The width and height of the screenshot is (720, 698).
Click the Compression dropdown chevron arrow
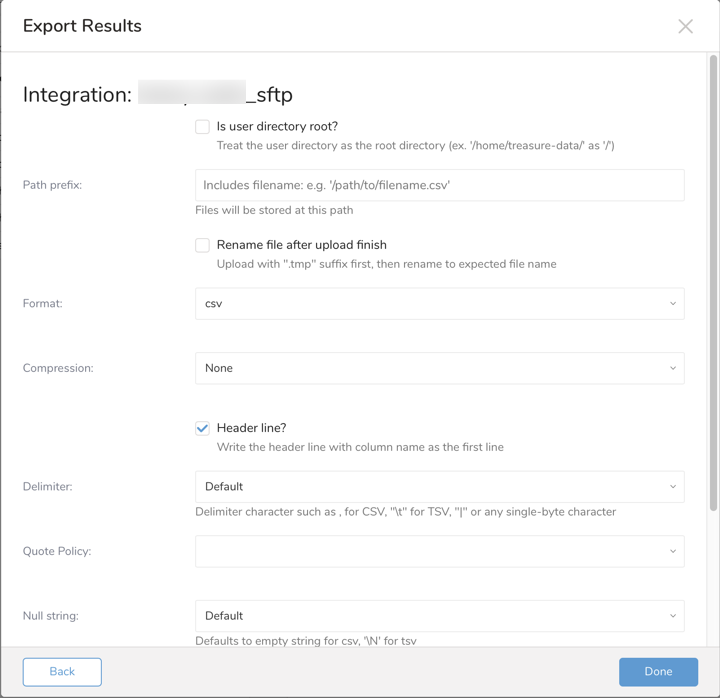click(x=673, y=368)
